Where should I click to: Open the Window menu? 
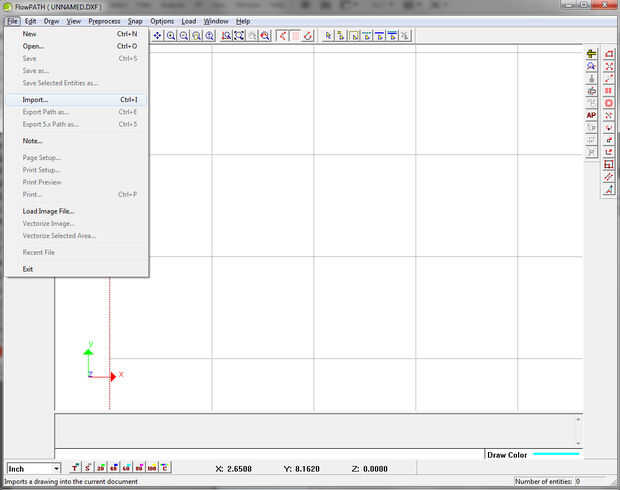coord(216,21)
